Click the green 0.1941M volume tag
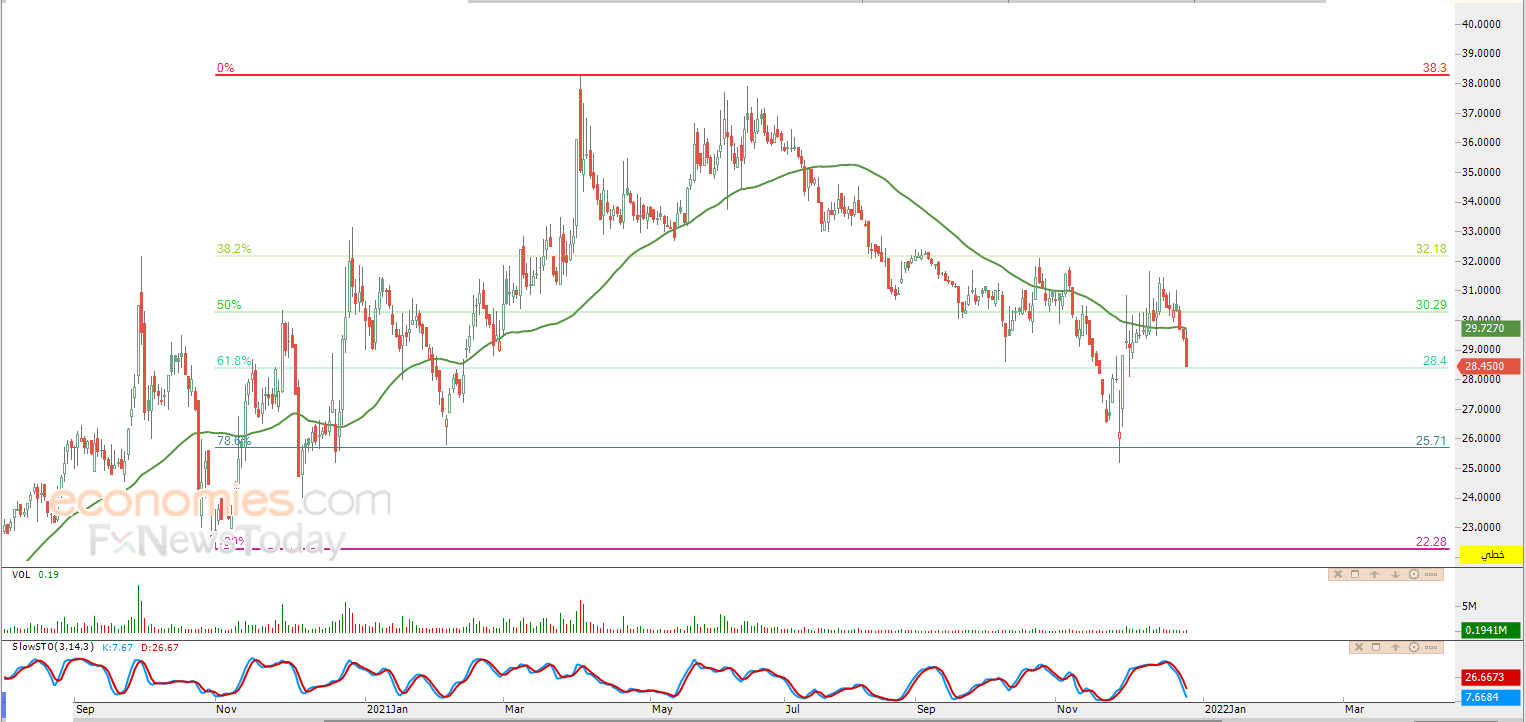Image resolution: width=1526 pixels, height=722 pixels. (1491, 630)
